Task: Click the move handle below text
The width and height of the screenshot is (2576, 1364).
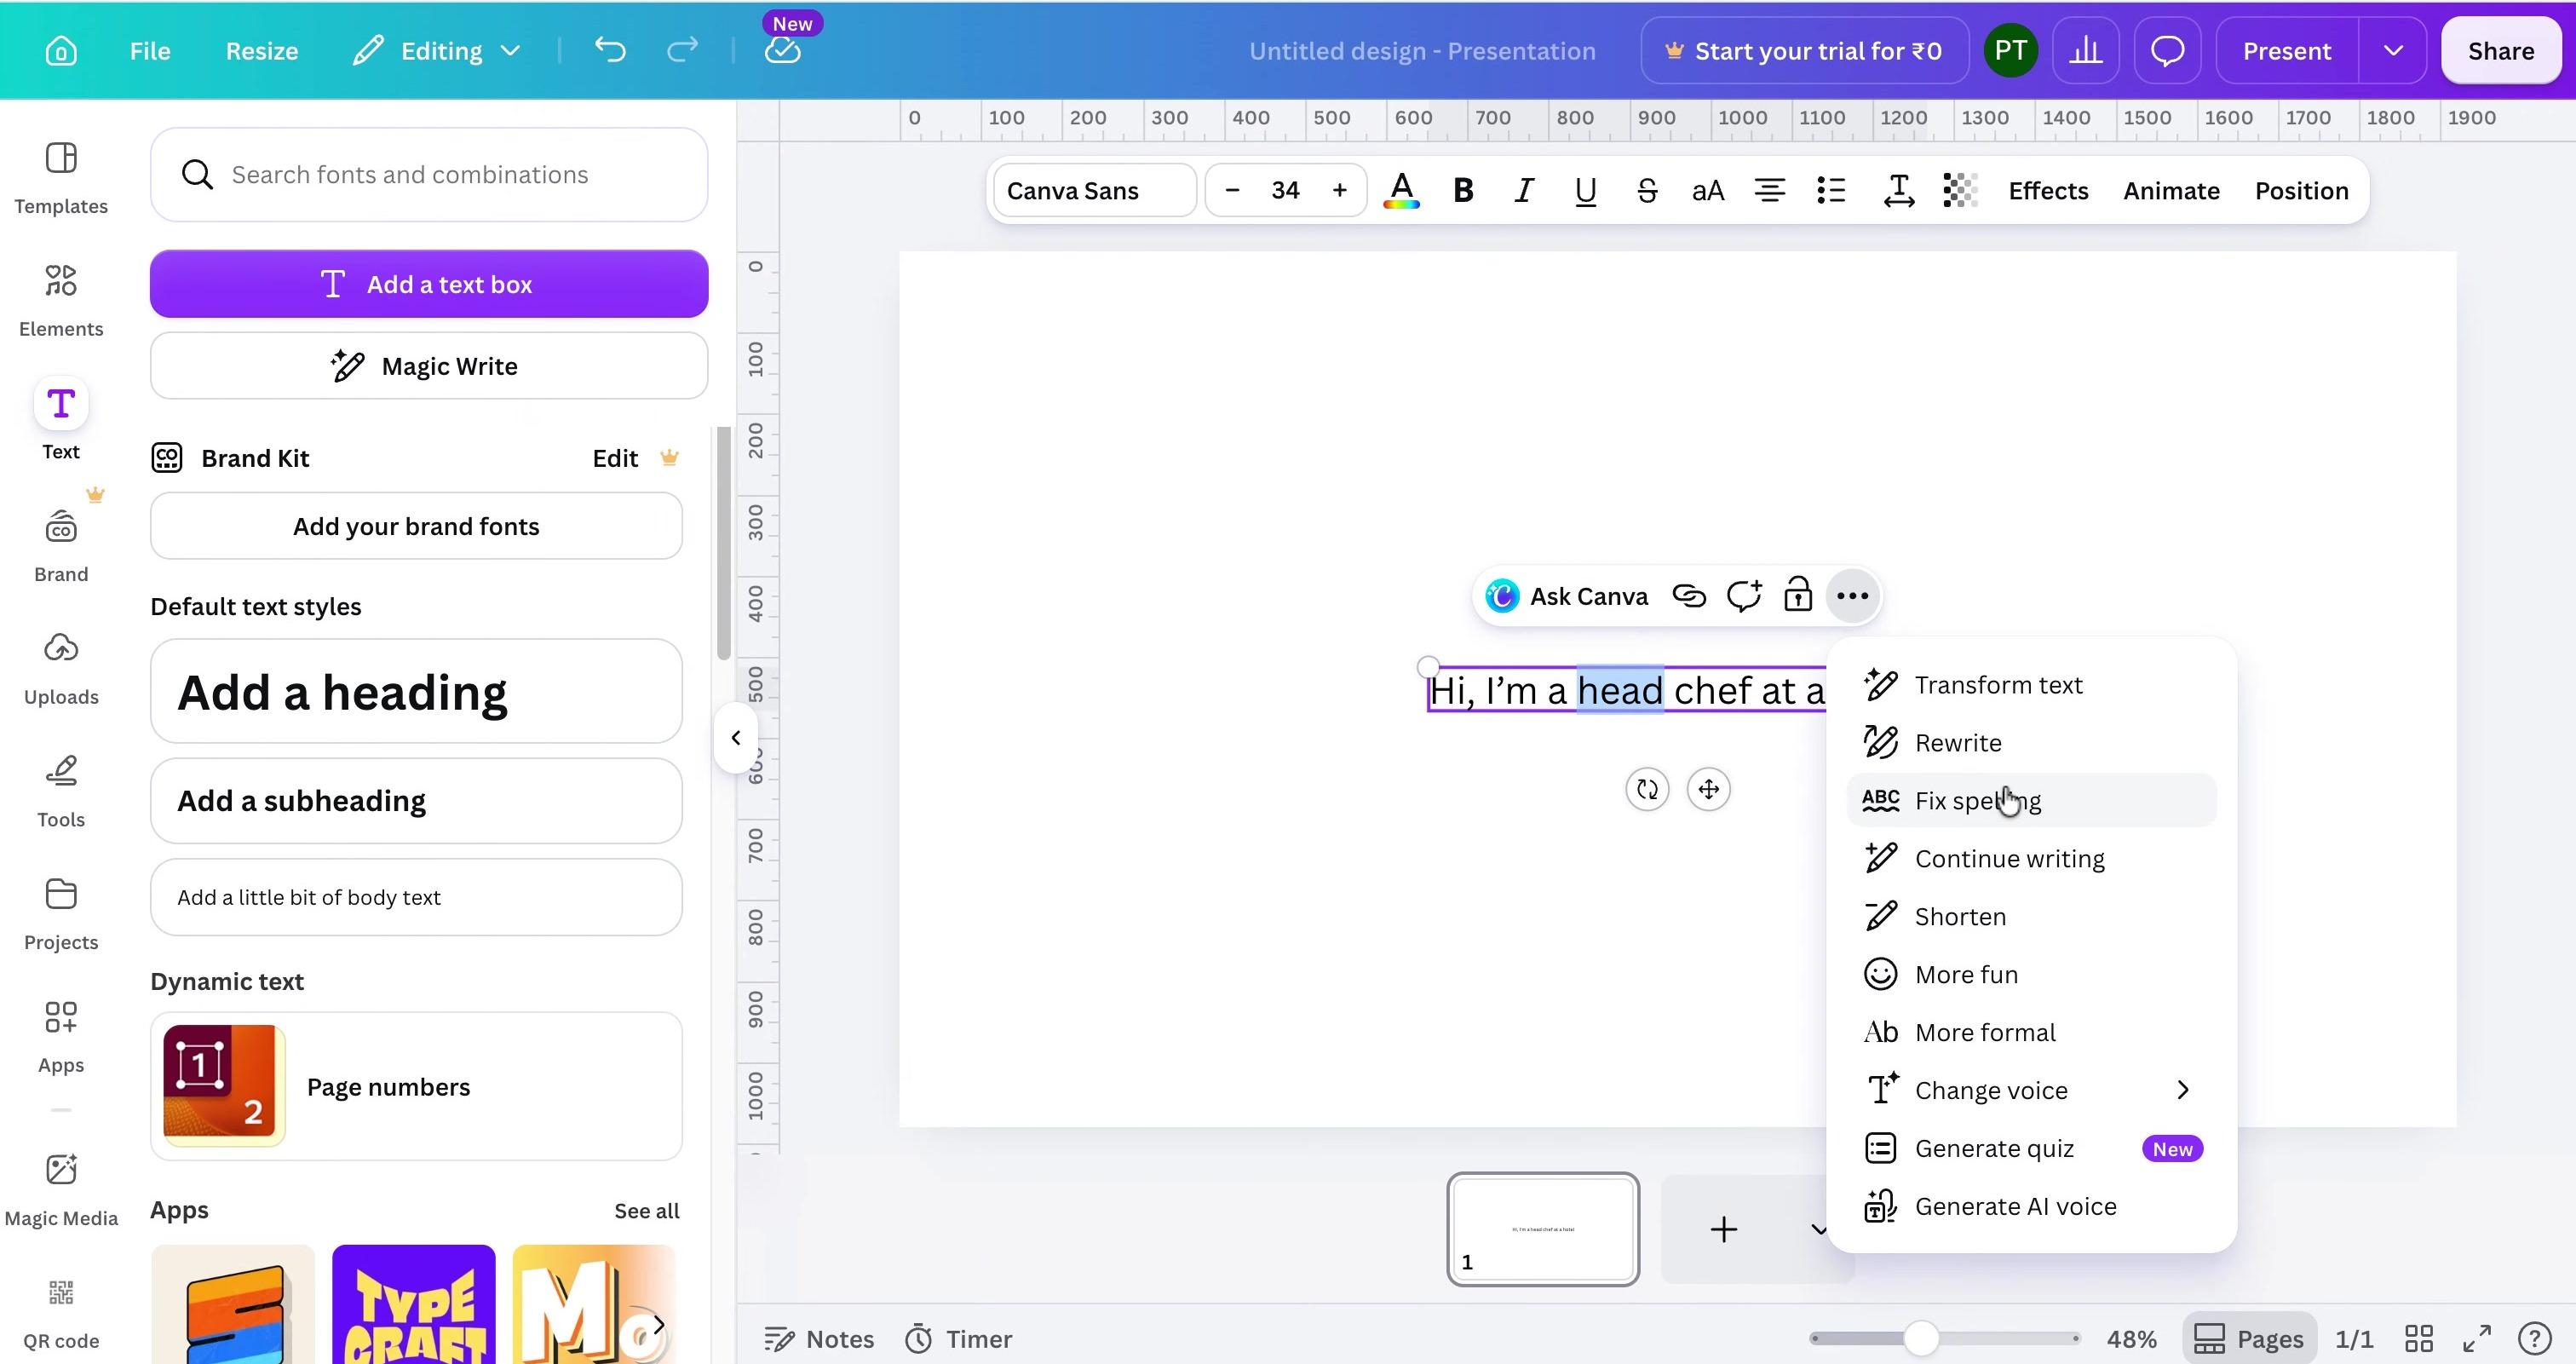Action: 1708,789
